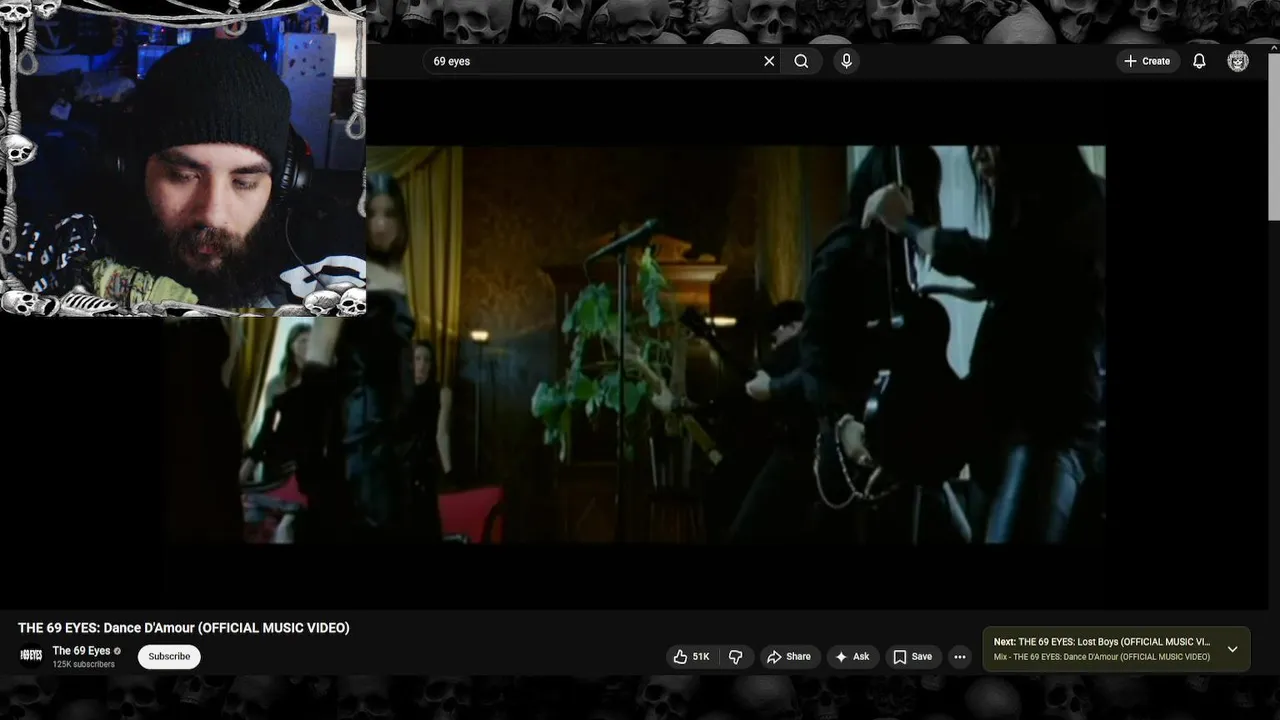Screen dimensions: 1280x720
Task: Like the video with thumbs up 51K
Action: click(691, 657)
